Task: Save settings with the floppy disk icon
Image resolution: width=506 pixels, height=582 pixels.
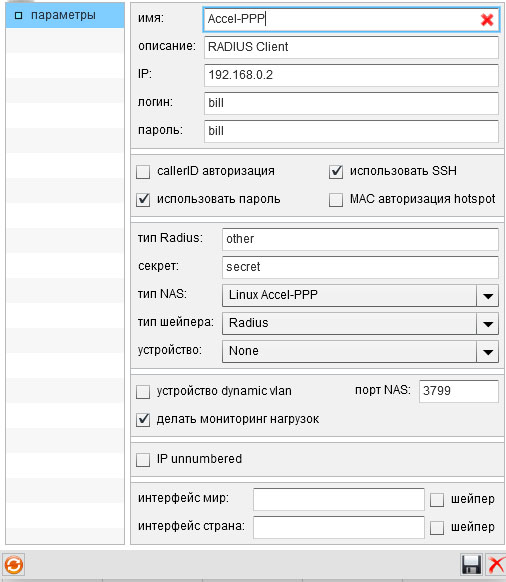Action: pos(471,565)
